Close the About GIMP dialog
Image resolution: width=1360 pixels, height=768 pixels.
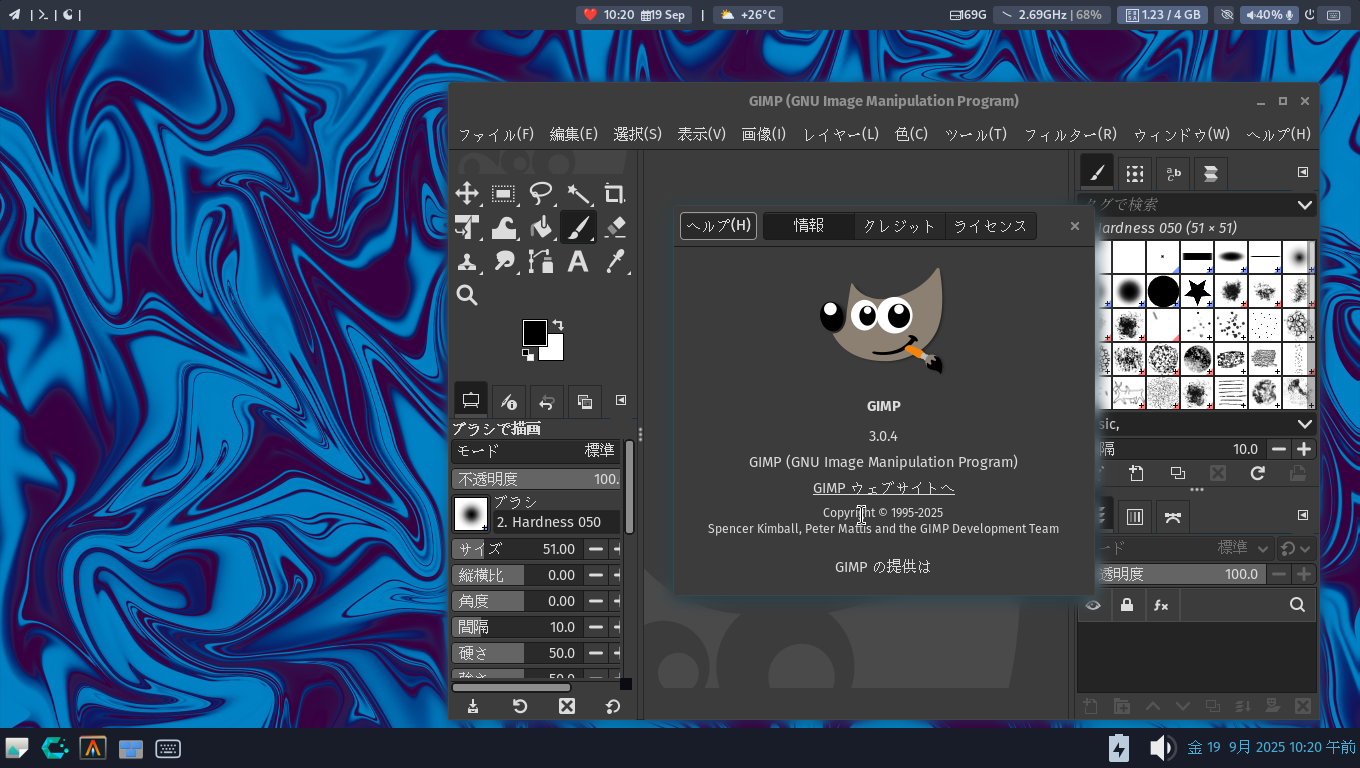1075,226
